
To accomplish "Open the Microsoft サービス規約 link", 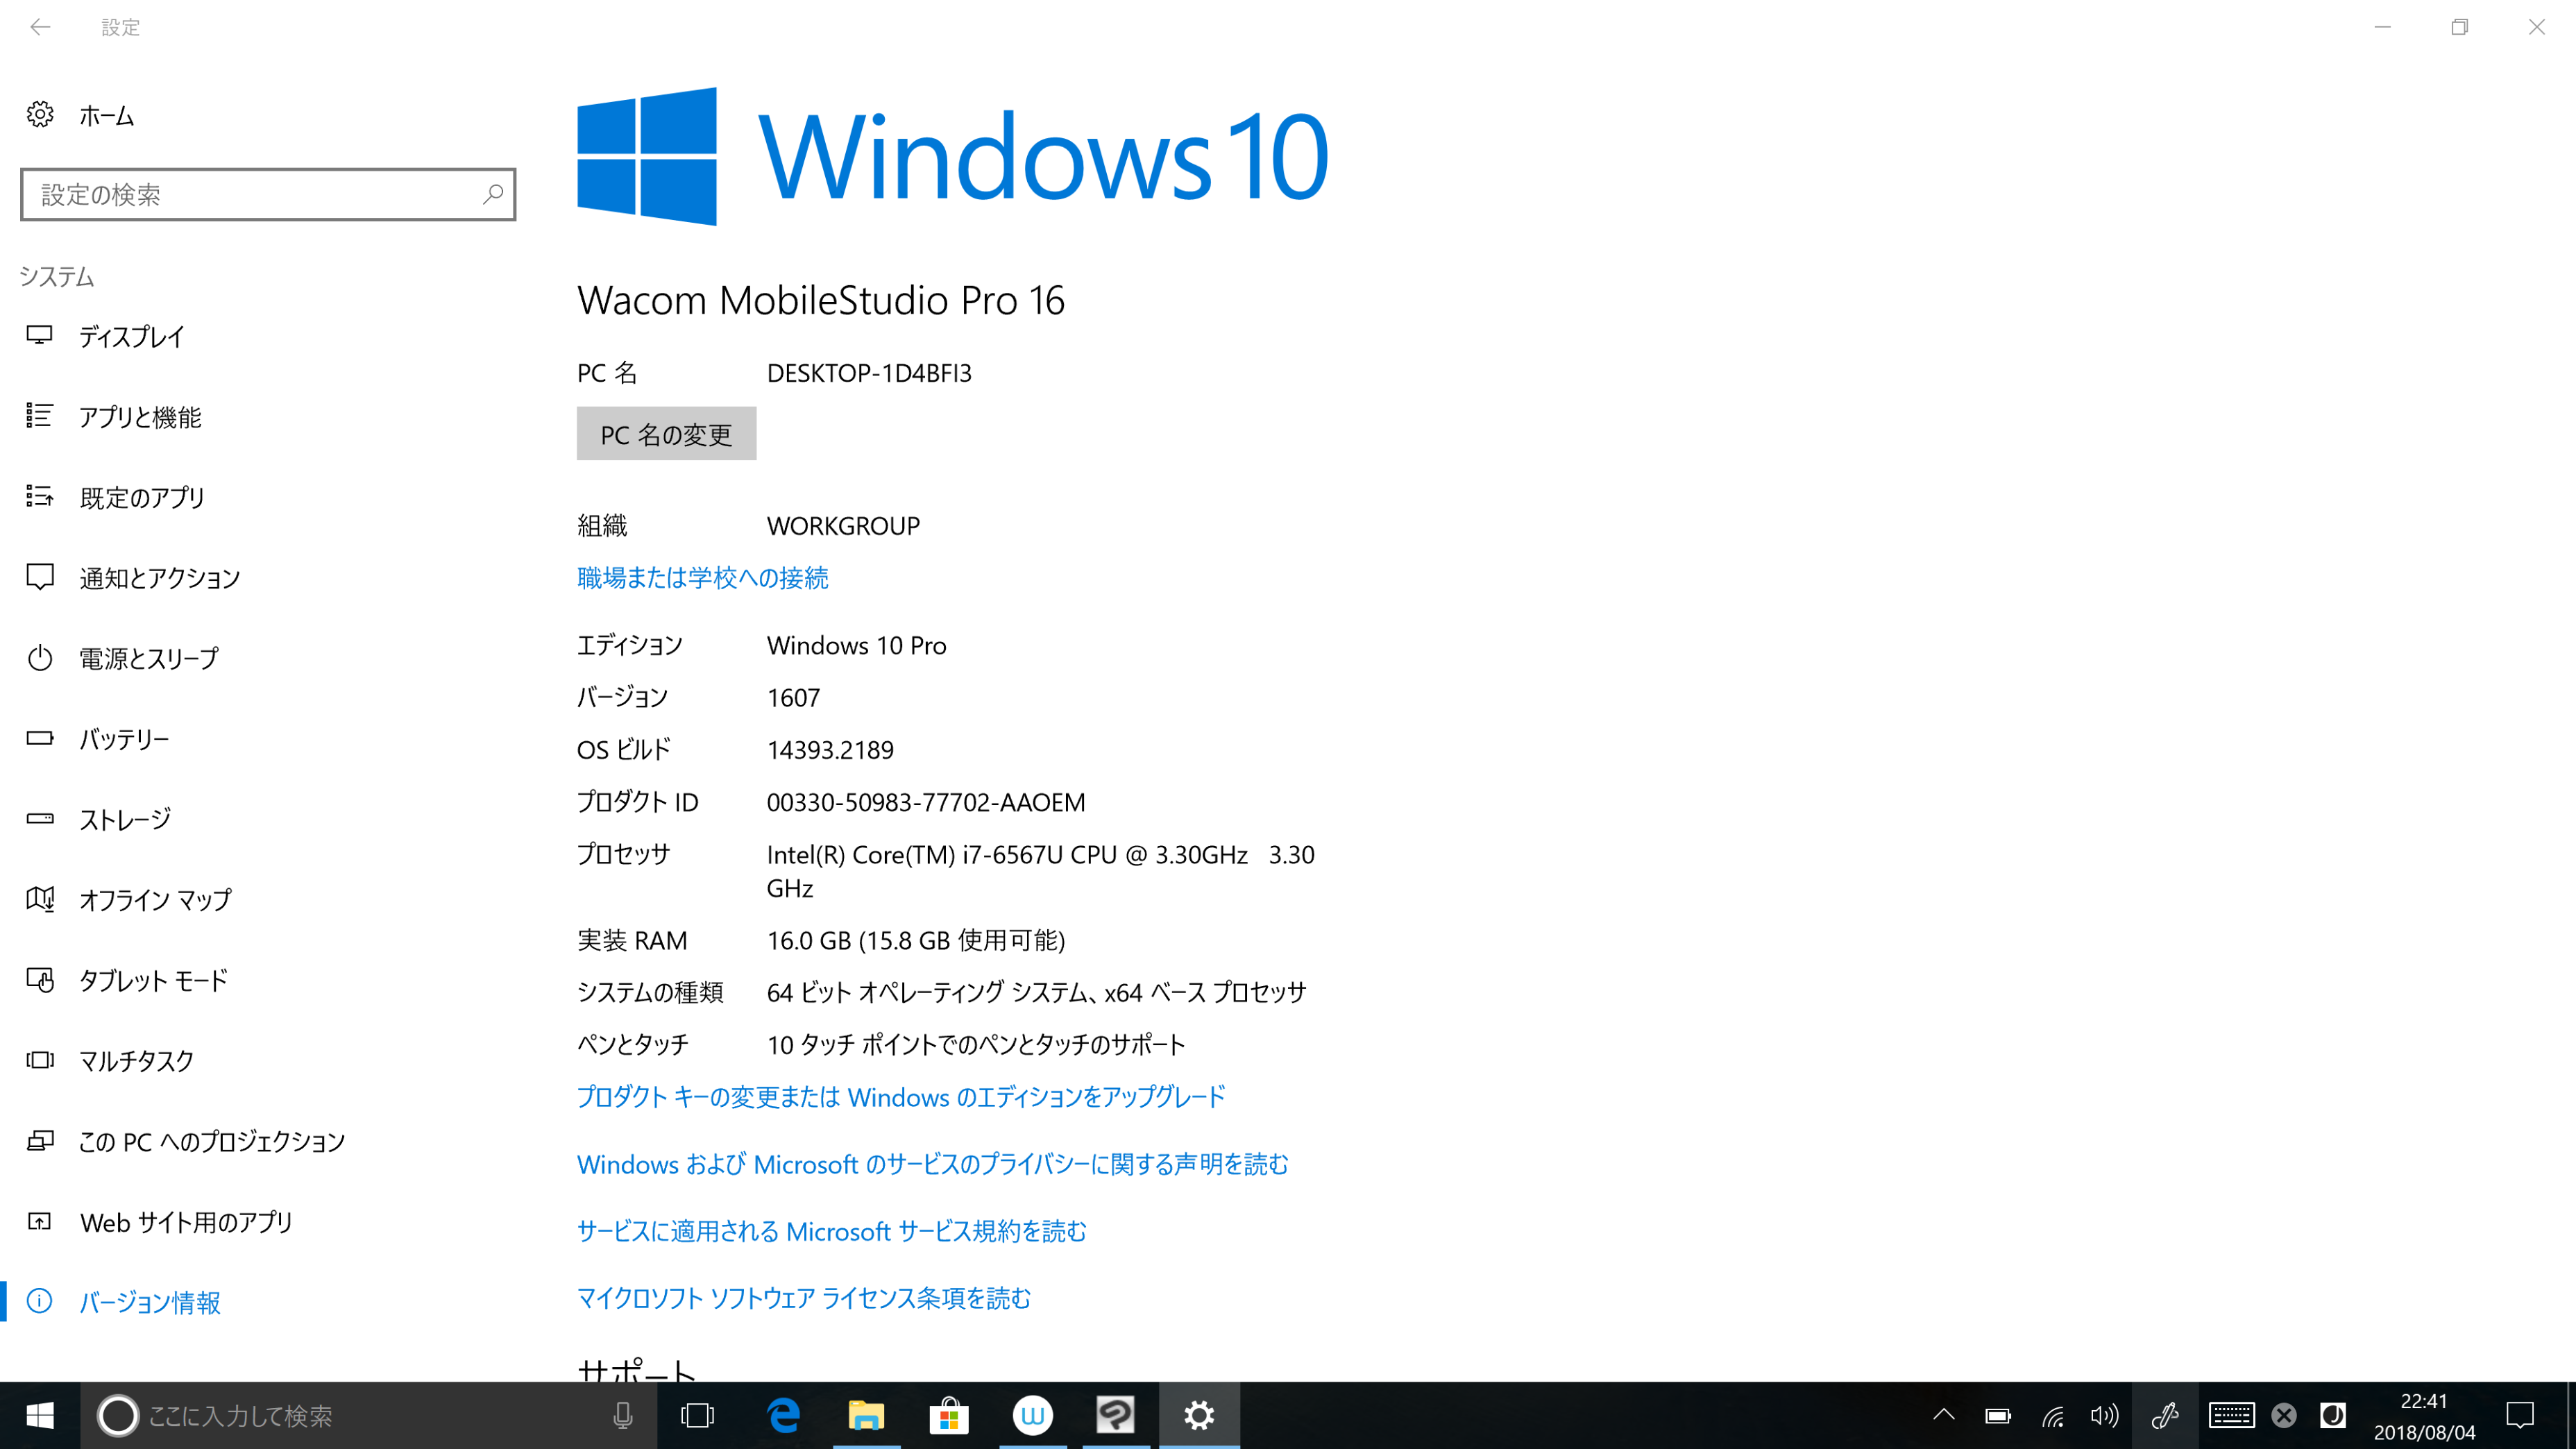I will coord(832,1231).
